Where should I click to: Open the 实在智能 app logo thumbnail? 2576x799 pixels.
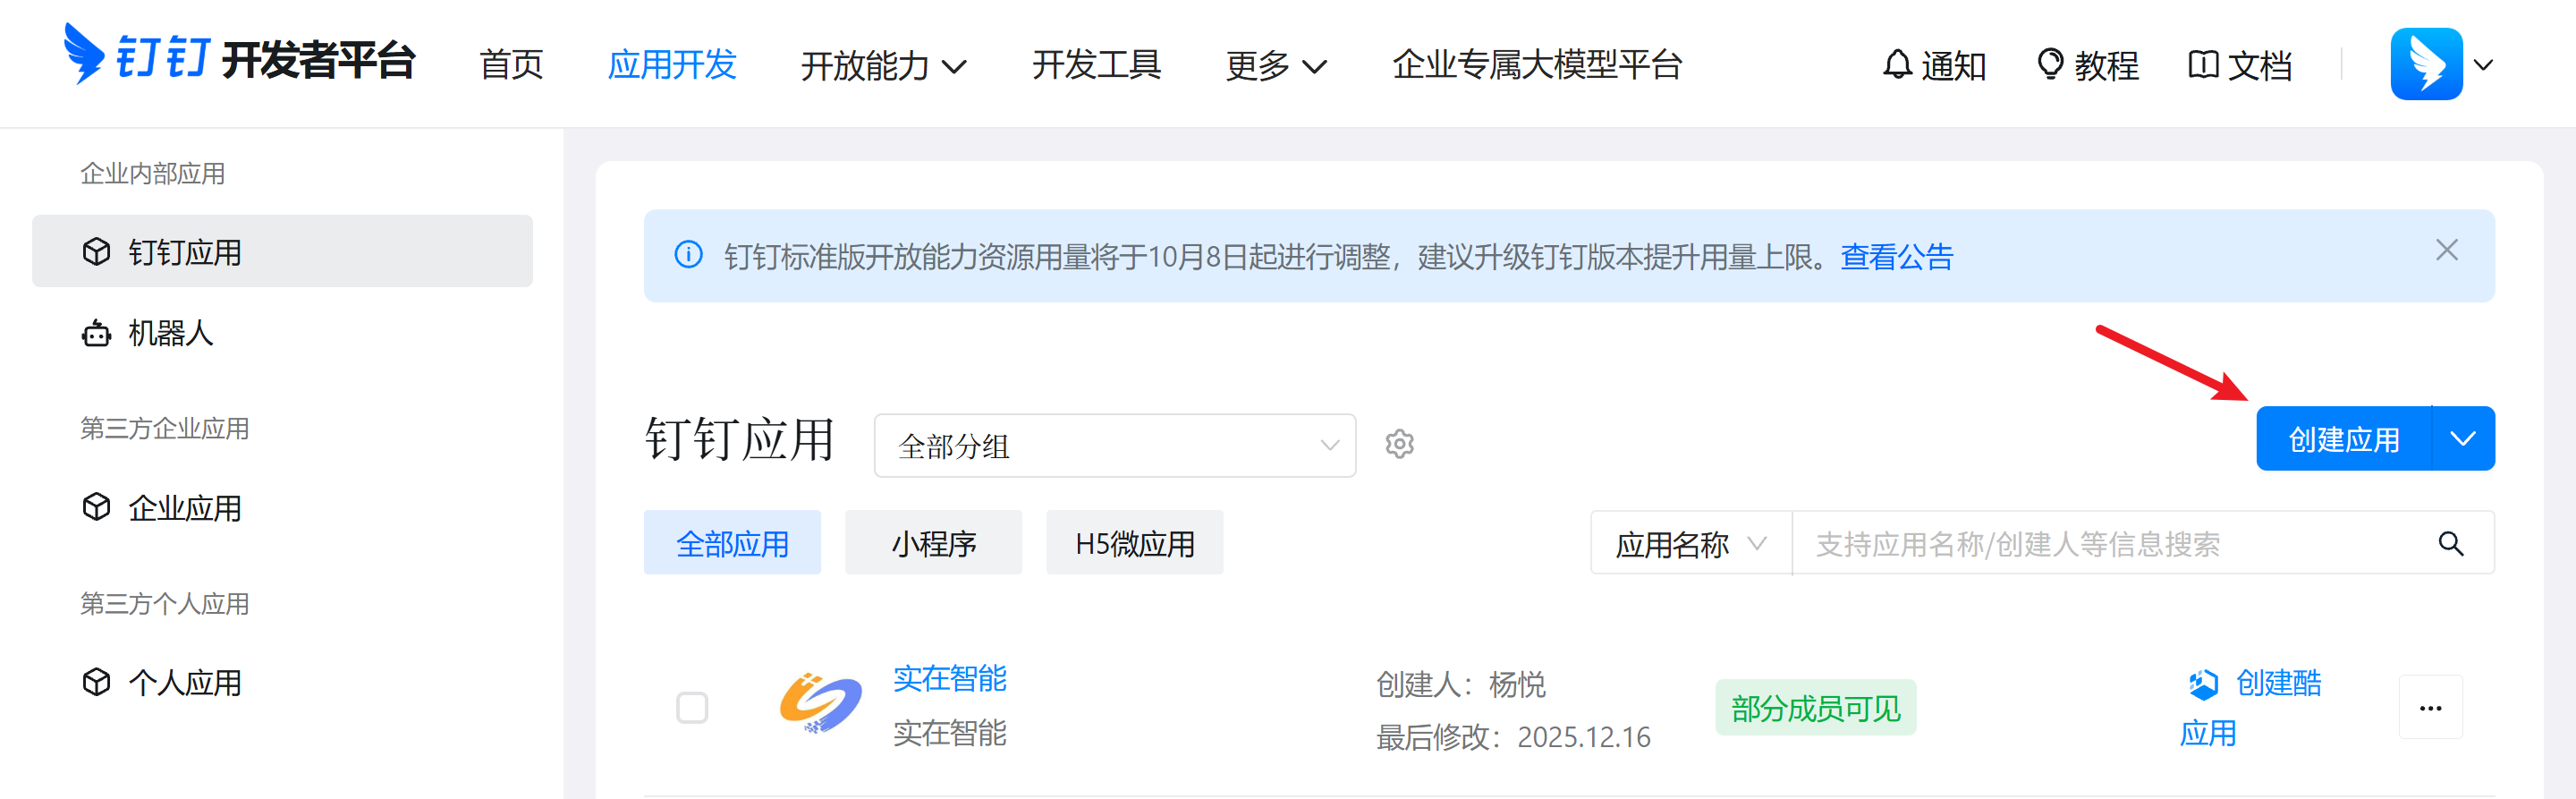coord(820,705)
